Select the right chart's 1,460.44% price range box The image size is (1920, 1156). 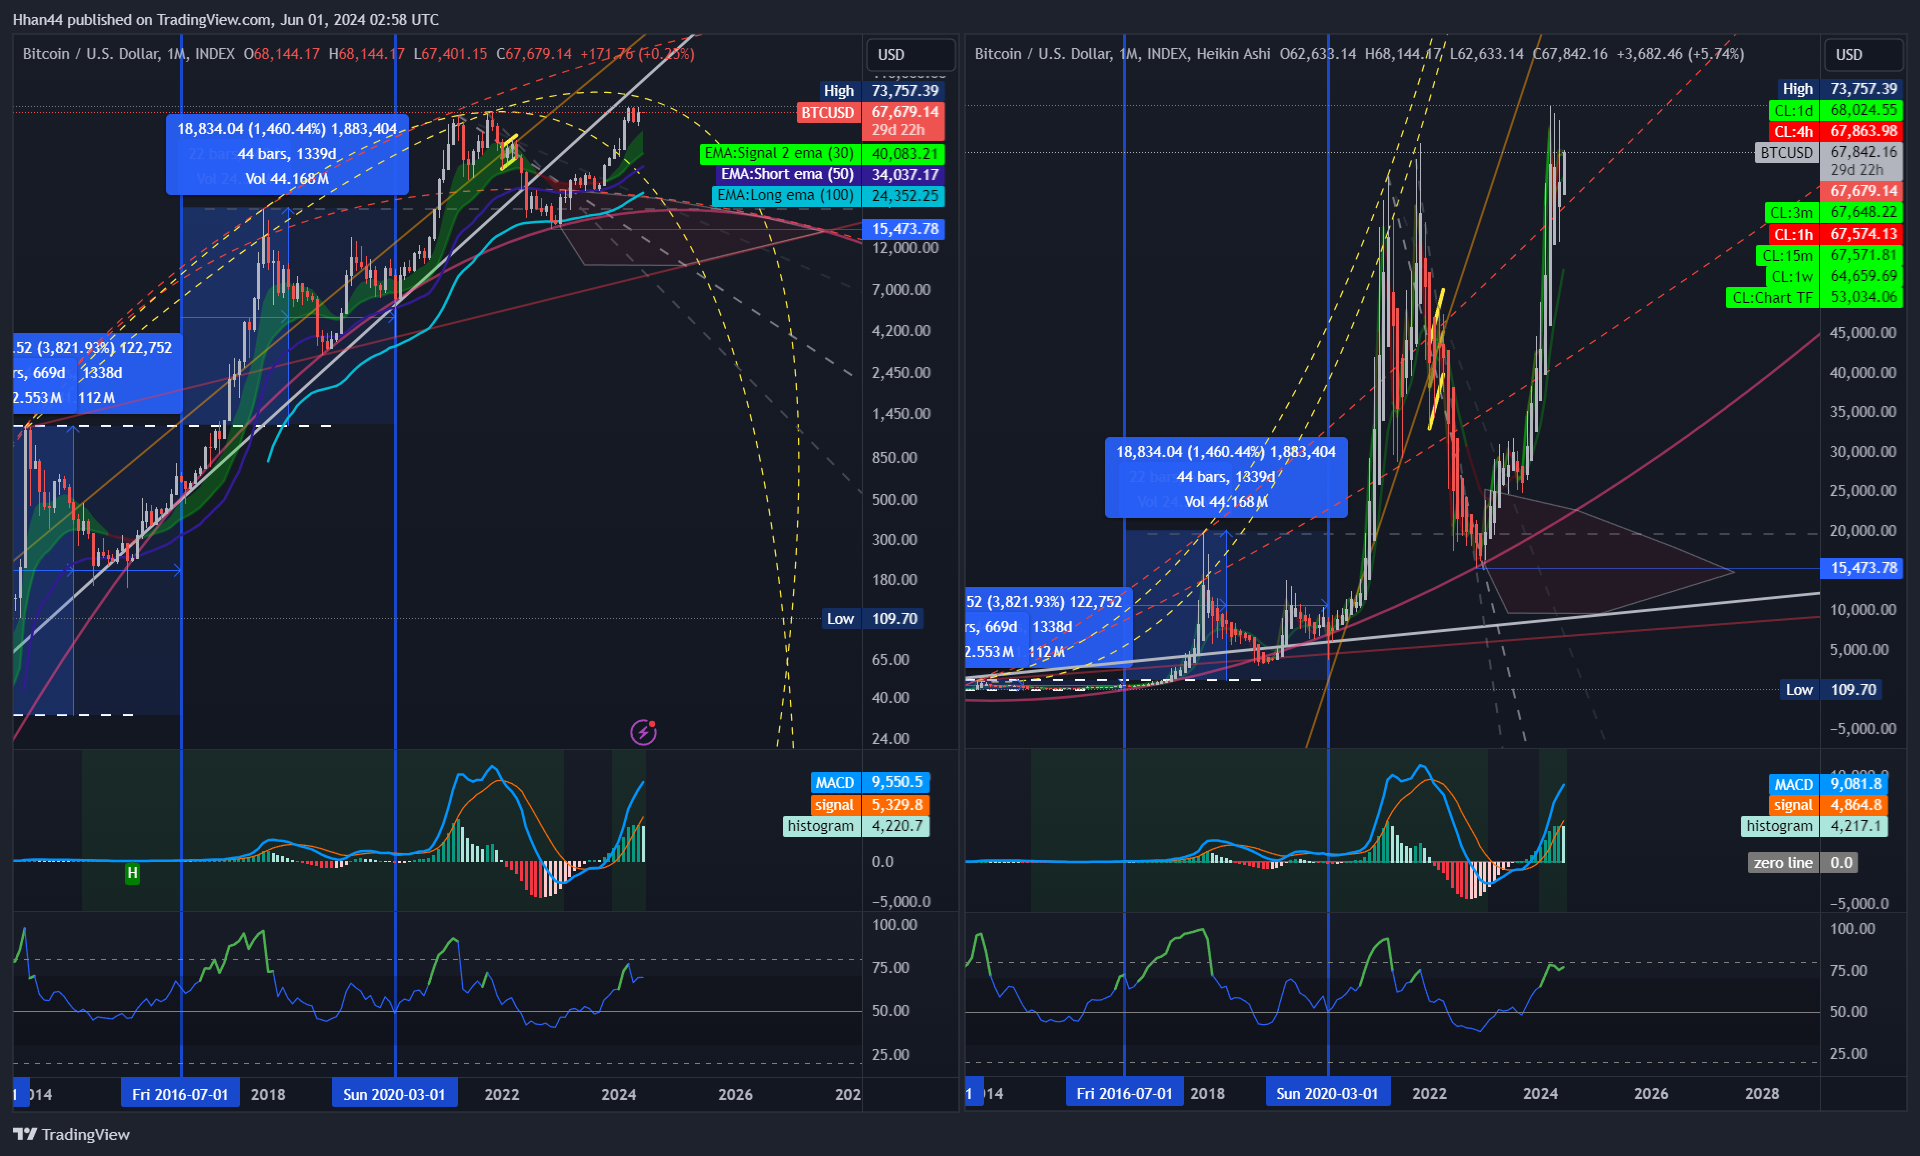1226,477
